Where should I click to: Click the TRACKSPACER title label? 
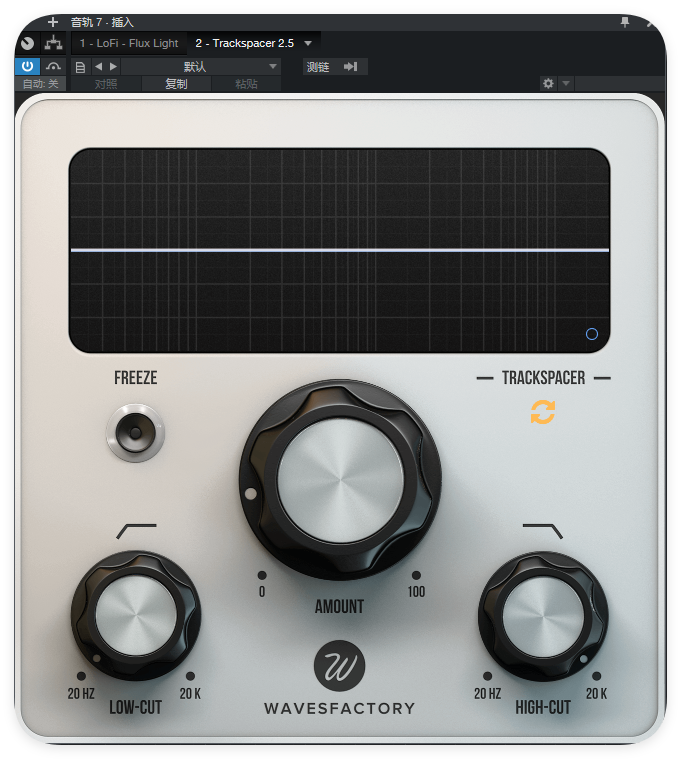tap(544, 378)
